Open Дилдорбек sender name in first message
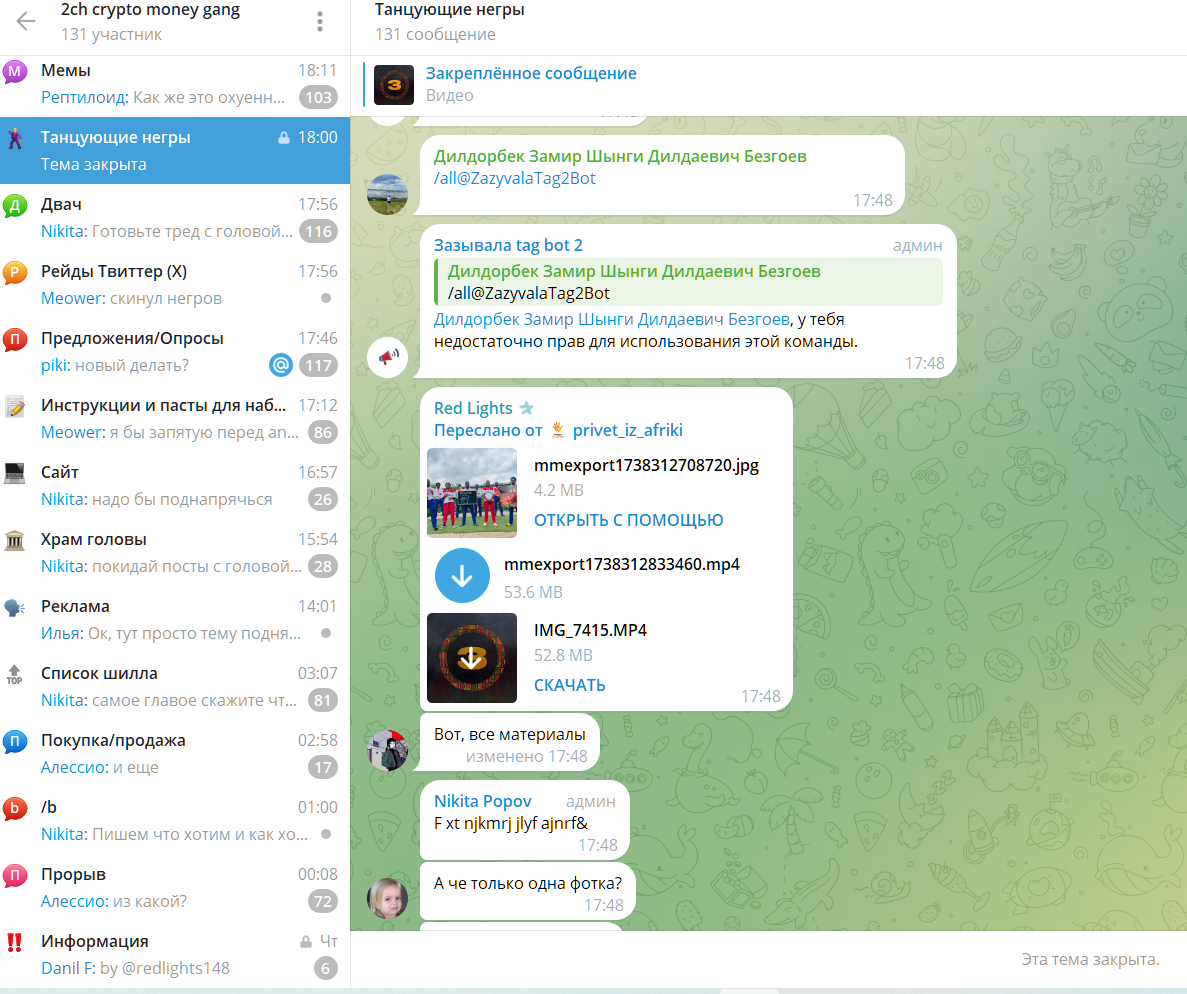Viewport: 1187px width, 994px height. point(620,157)
